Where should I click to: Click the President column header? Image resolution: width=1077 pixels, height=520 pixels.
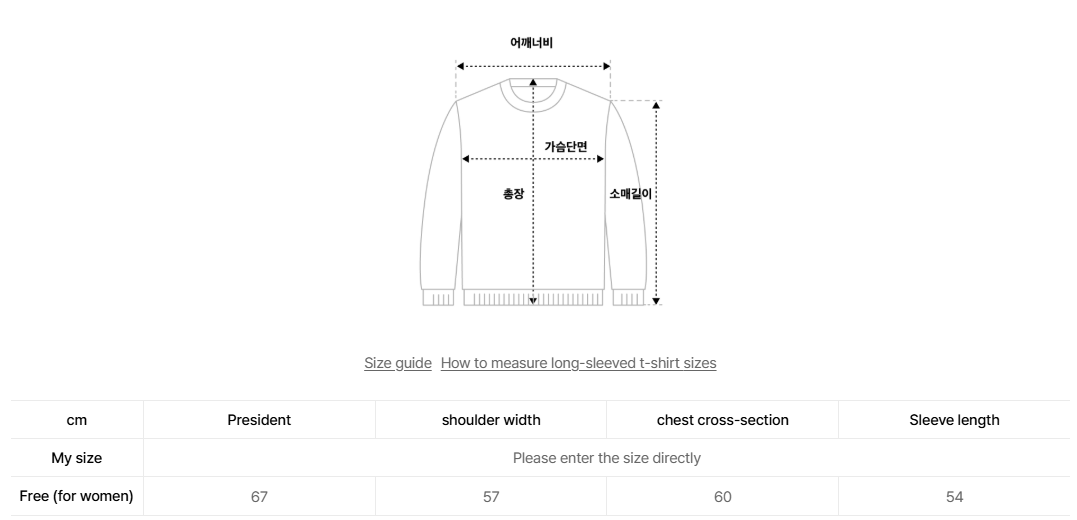pos(259,420)
